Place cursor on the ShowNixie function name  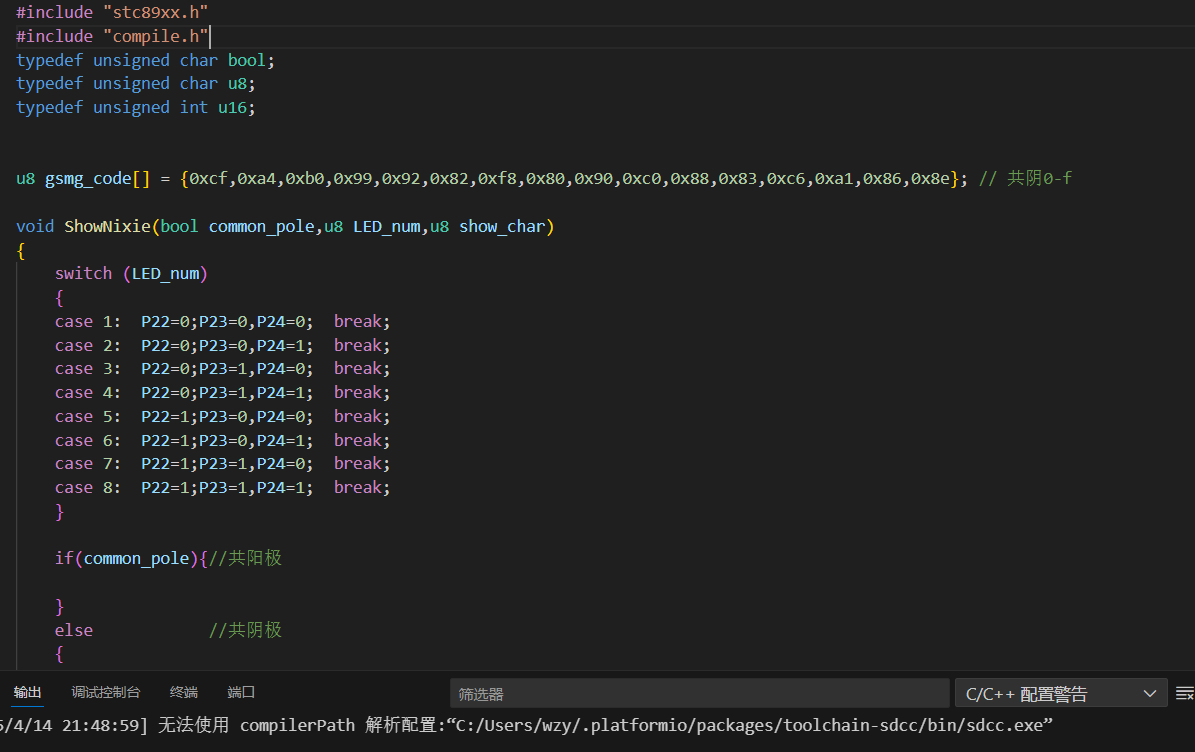point(107,226)
